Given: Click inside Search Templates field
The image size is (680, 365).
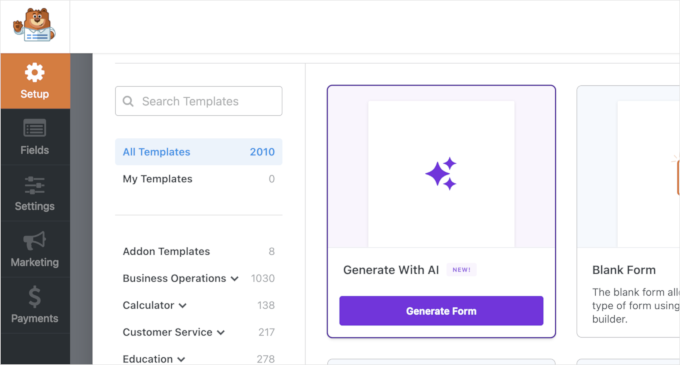Looking at the screenshot, I should click(199, 101).
